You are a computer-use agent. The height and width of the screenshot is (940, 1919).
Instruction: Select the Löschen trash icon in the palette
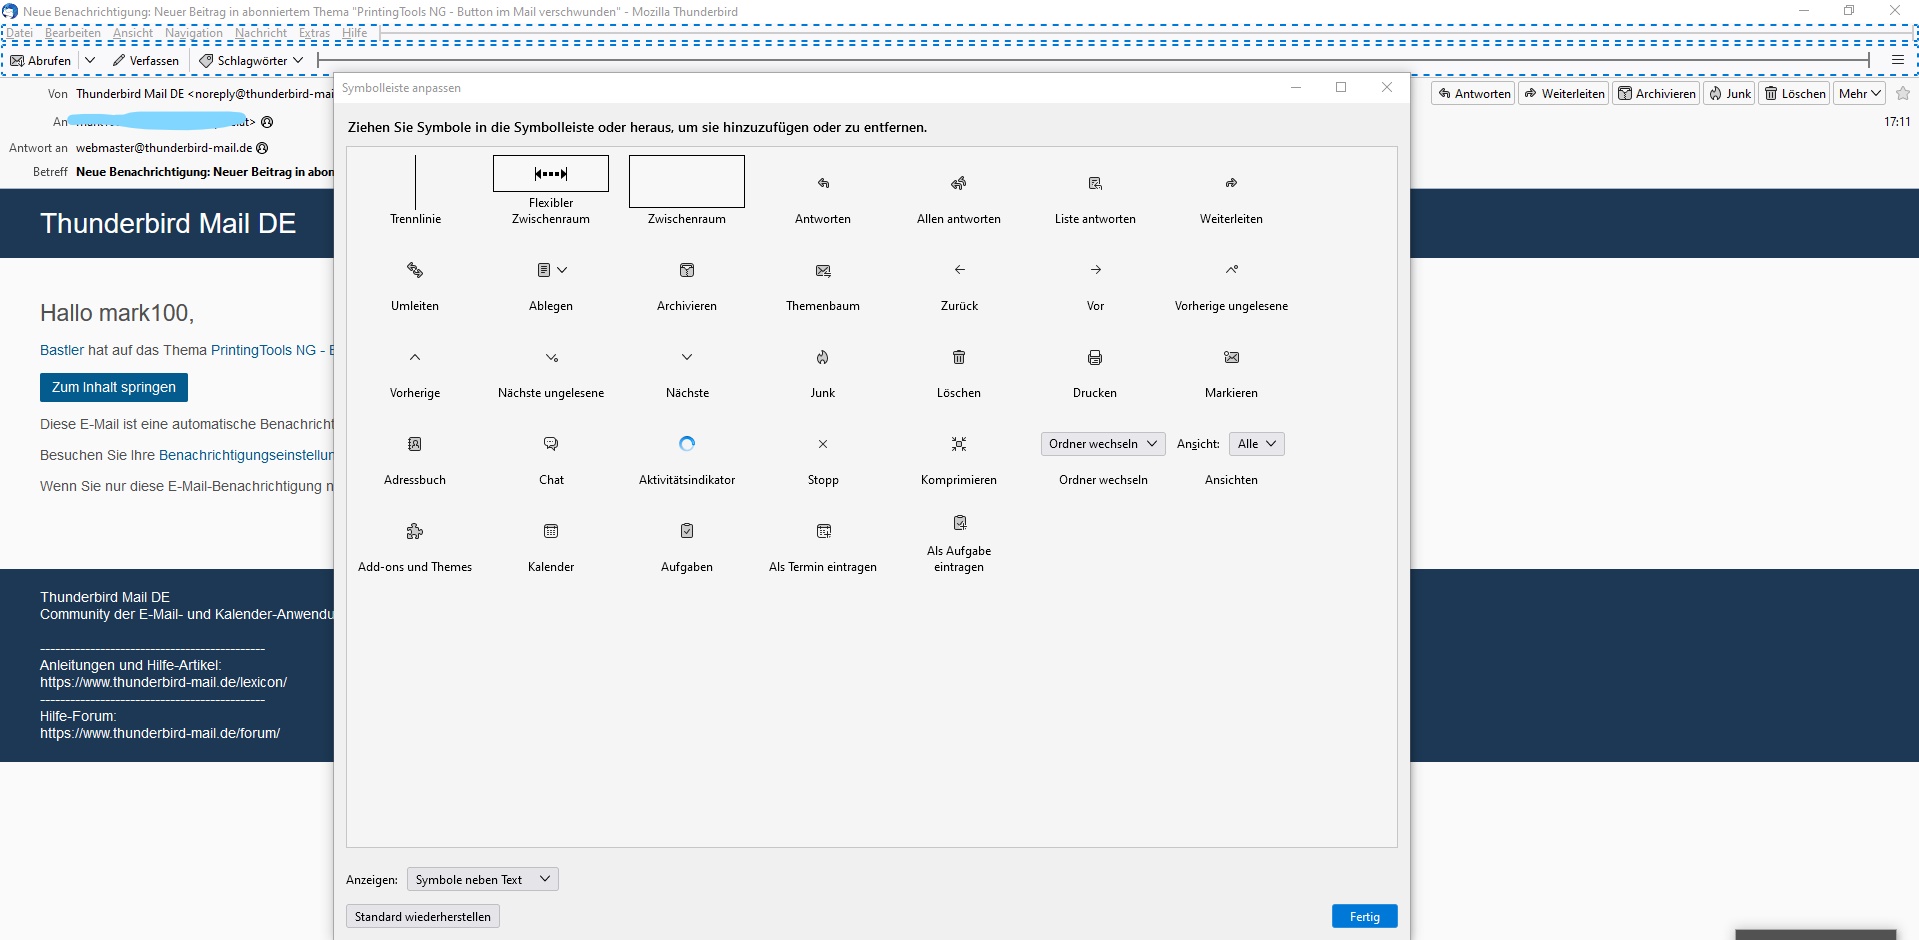[x=959, y=357]
